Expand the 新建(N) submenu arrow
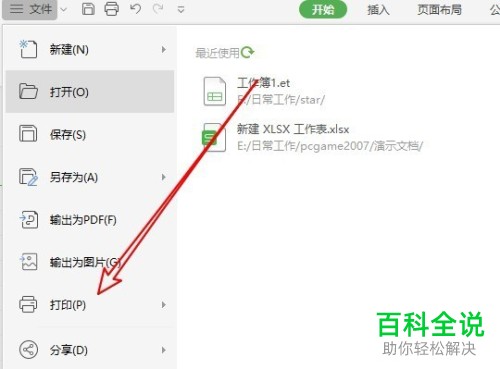 163,50
